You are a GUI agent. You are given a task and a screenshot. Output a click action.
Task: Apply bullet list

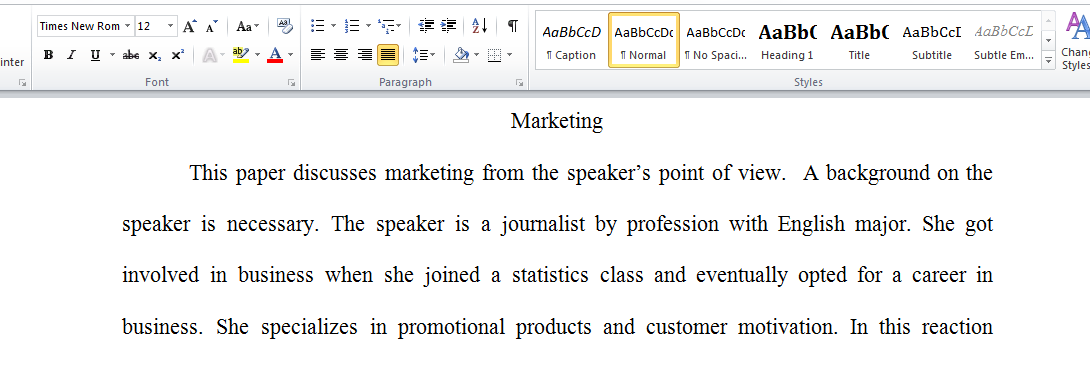point(318,26)
